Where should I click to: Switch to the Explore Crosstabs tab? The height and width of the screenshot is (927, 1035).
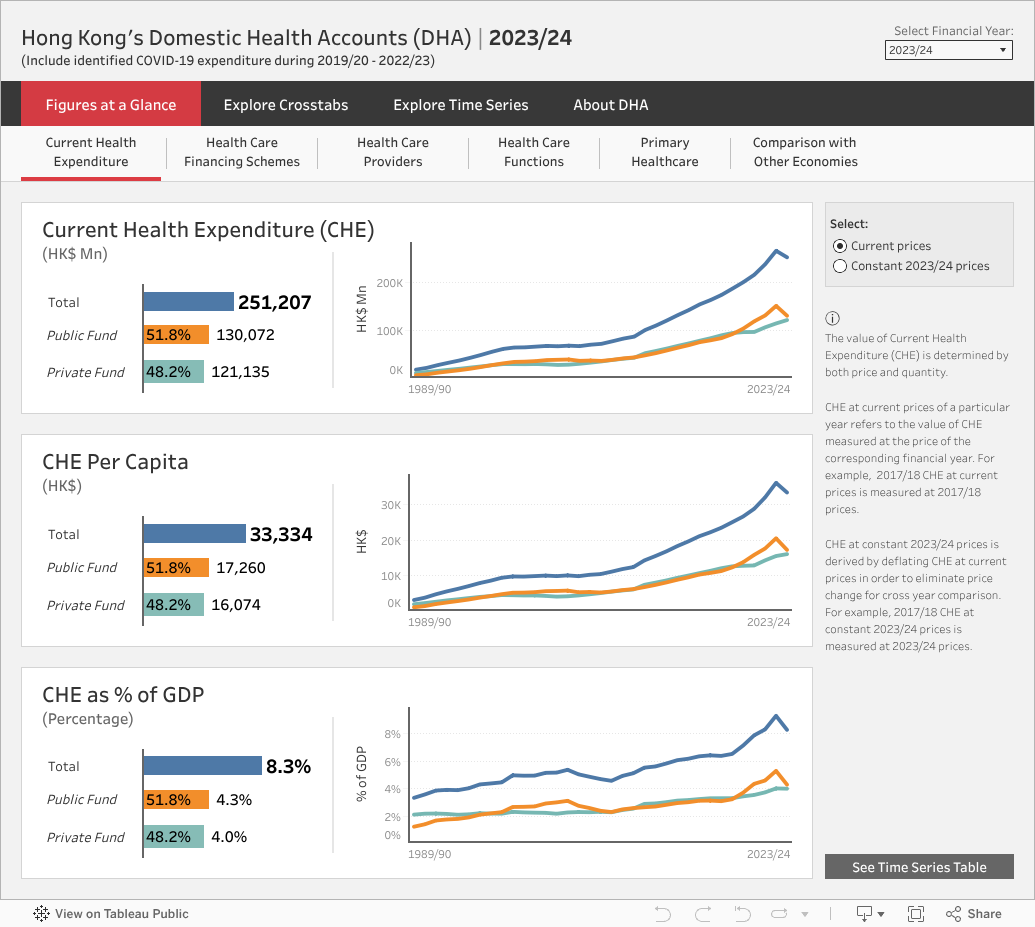pyautogui.click(x=285, y=105)
